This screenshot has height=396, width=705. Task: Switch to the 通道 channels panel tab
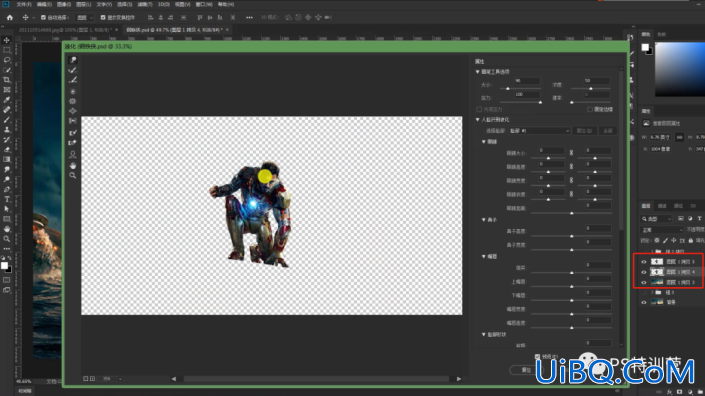pos(662,206)
